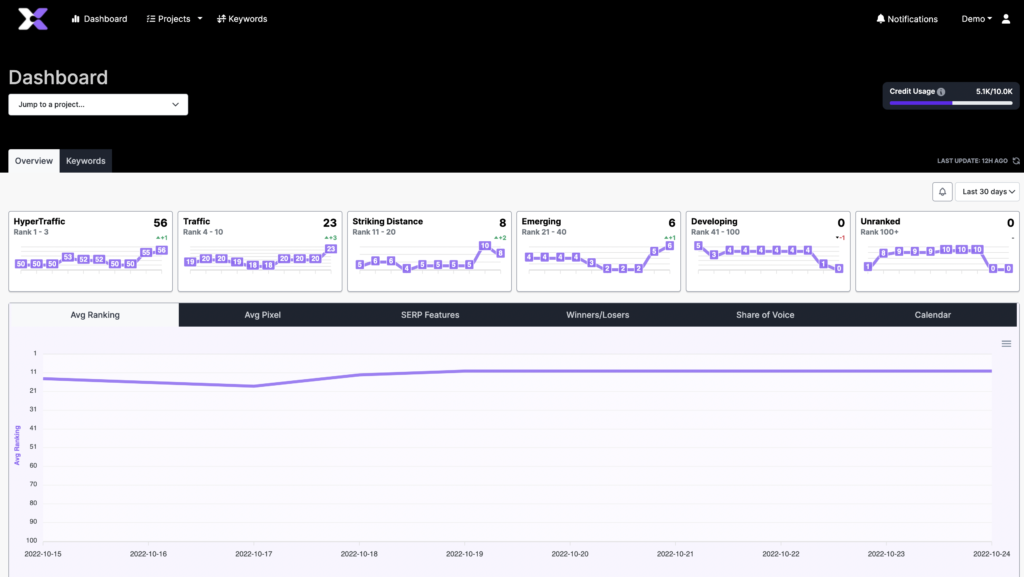The height and width of the screenshot is (577, 1024).
Task: Select the Avg Pixel chart tab
Action: [x=263, y=315]
